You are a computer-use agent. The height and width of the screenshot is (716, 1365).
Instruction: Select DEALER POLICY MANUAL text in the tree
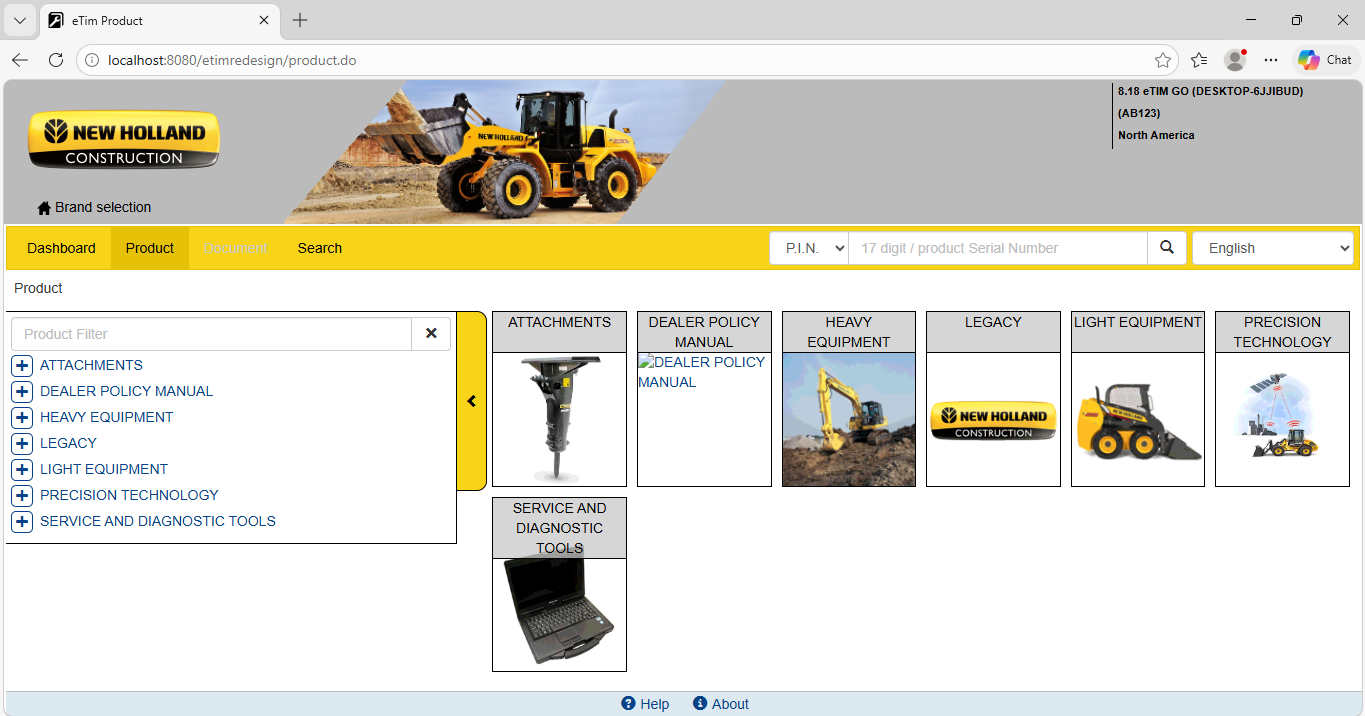(x=126, y=391)
